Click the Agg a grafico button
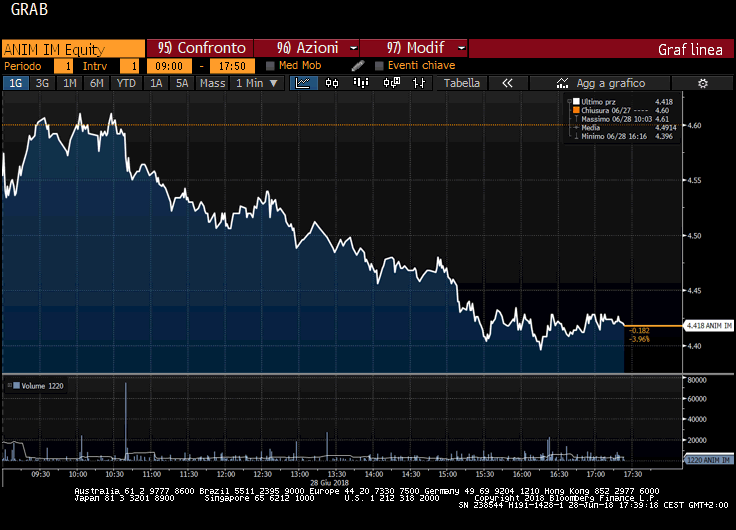 [600, 83]
